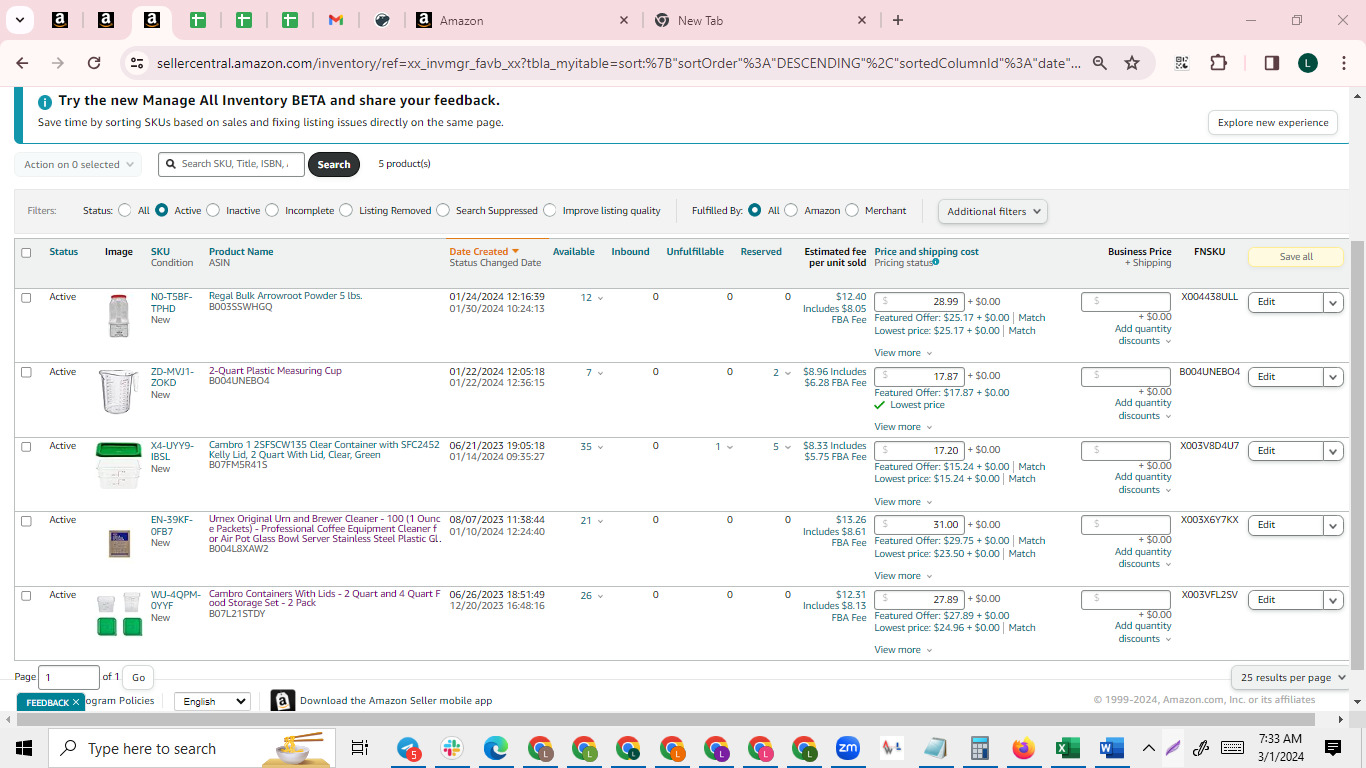The height and width of the screenshot is (768, 1366).
Task: Open Telegram from the taskbar
Action: click(409, 748)
